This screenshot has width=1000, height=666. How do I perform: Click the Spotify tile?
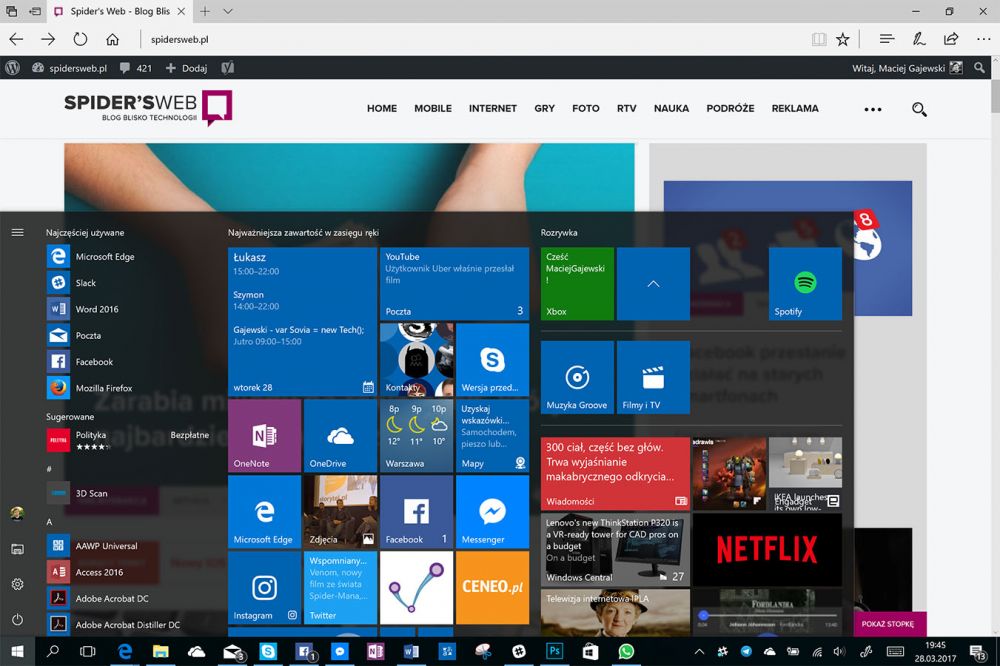[x=805, y=284]
